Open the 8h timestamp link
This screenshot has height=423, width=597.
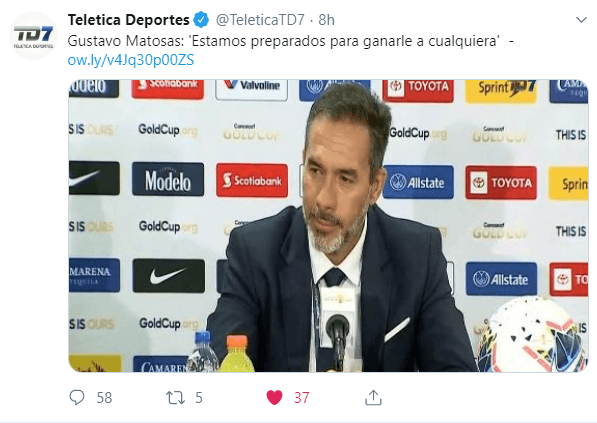point(326,20)
